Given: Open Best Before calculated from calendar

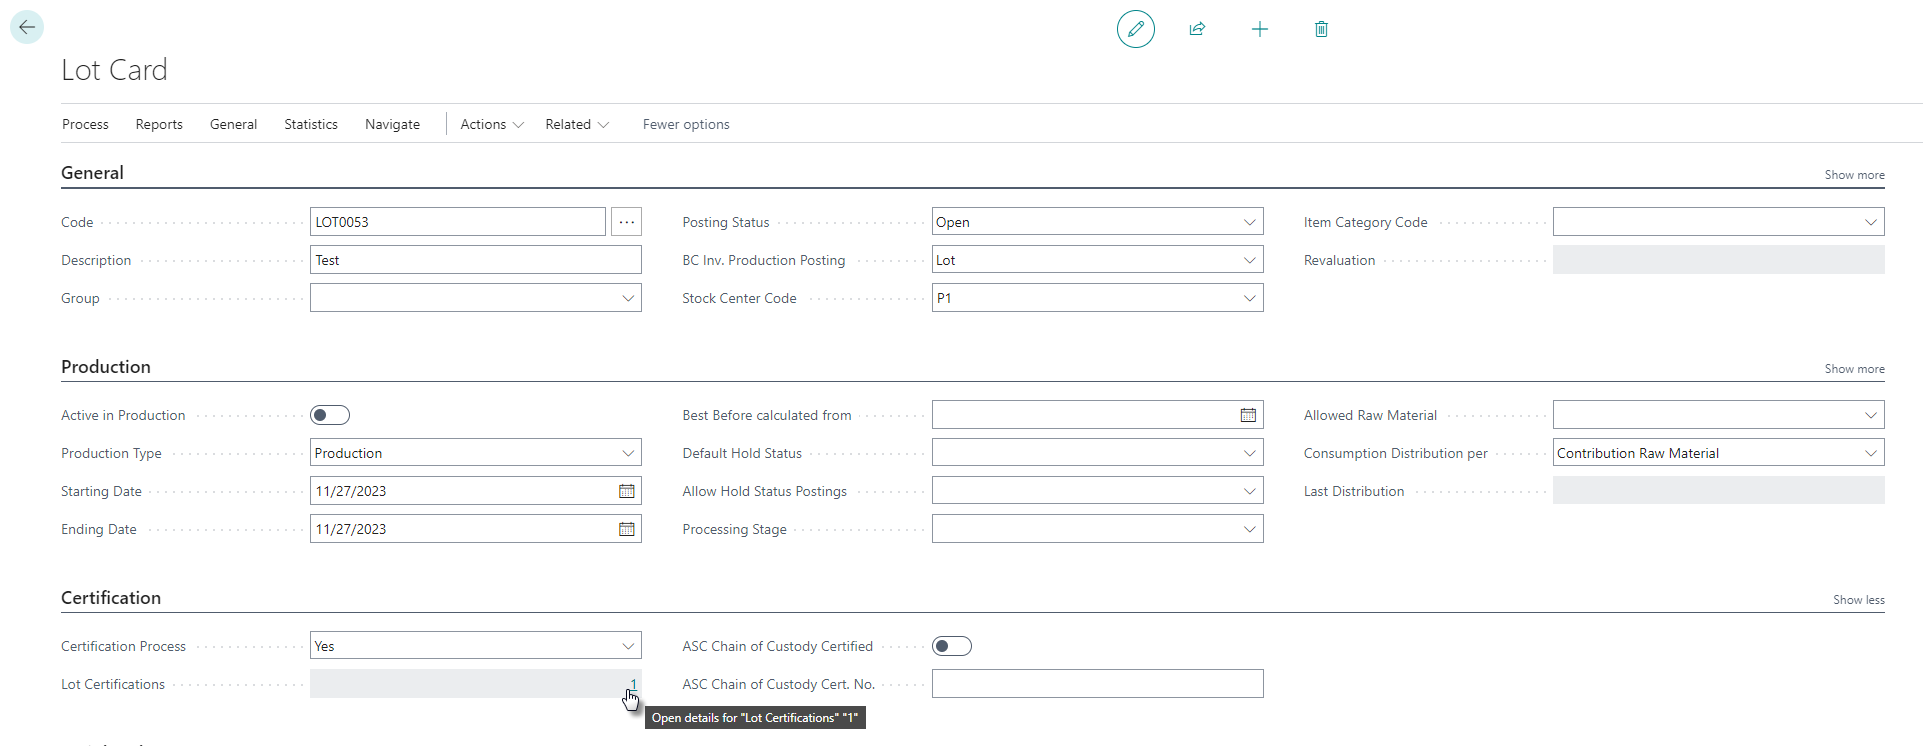Looking at the screenshot, I should coord(1248,415).
